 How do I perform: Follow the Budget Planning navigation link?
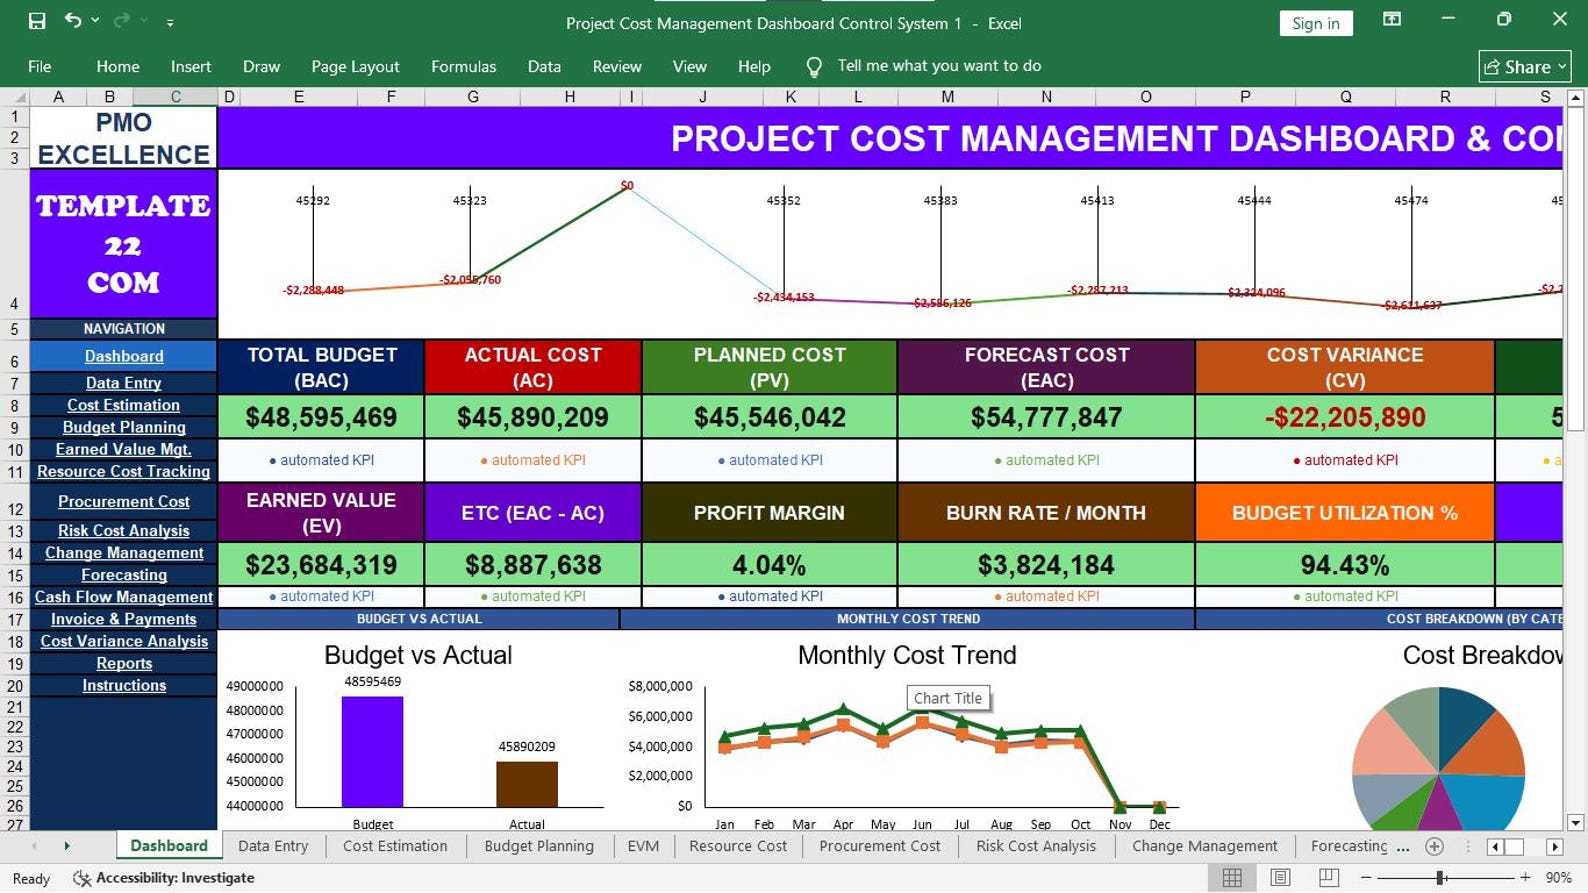pyautogui.click(x=124, y=427)
